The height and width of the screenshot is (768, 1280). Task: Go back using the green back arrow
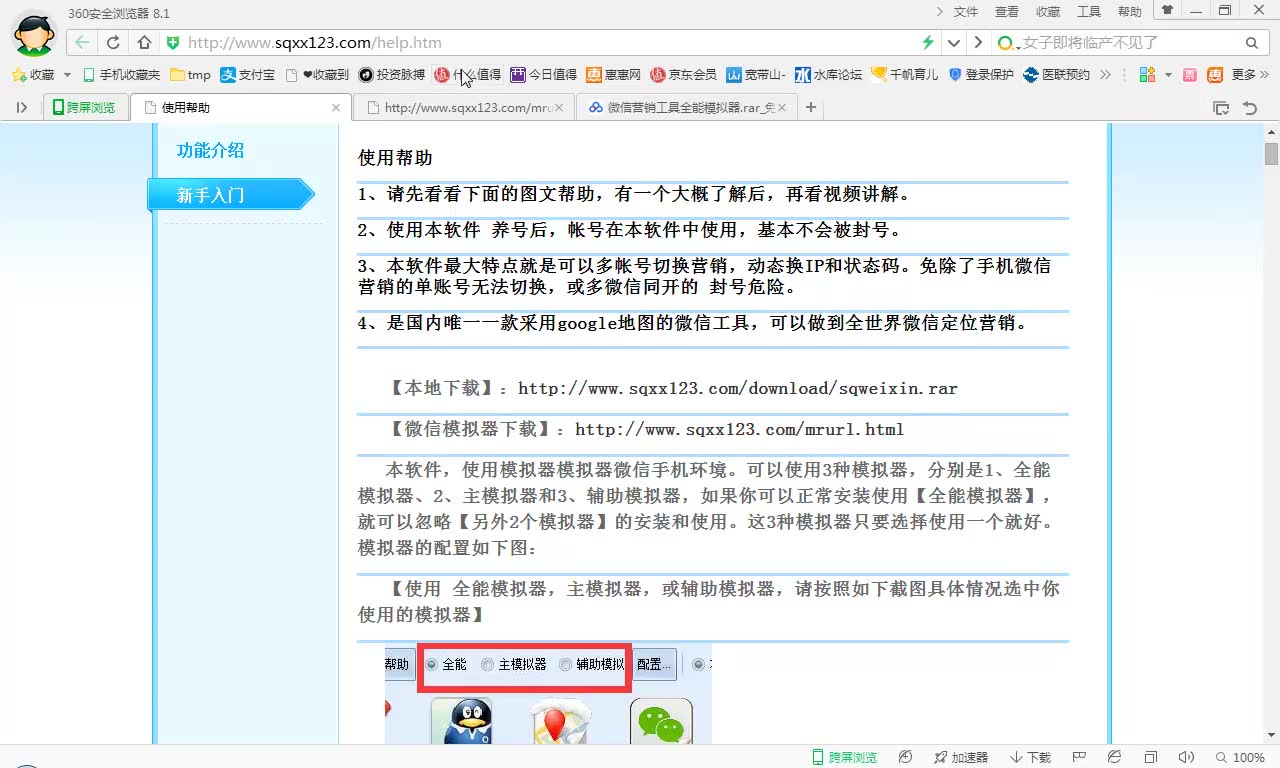click(82, 43)
